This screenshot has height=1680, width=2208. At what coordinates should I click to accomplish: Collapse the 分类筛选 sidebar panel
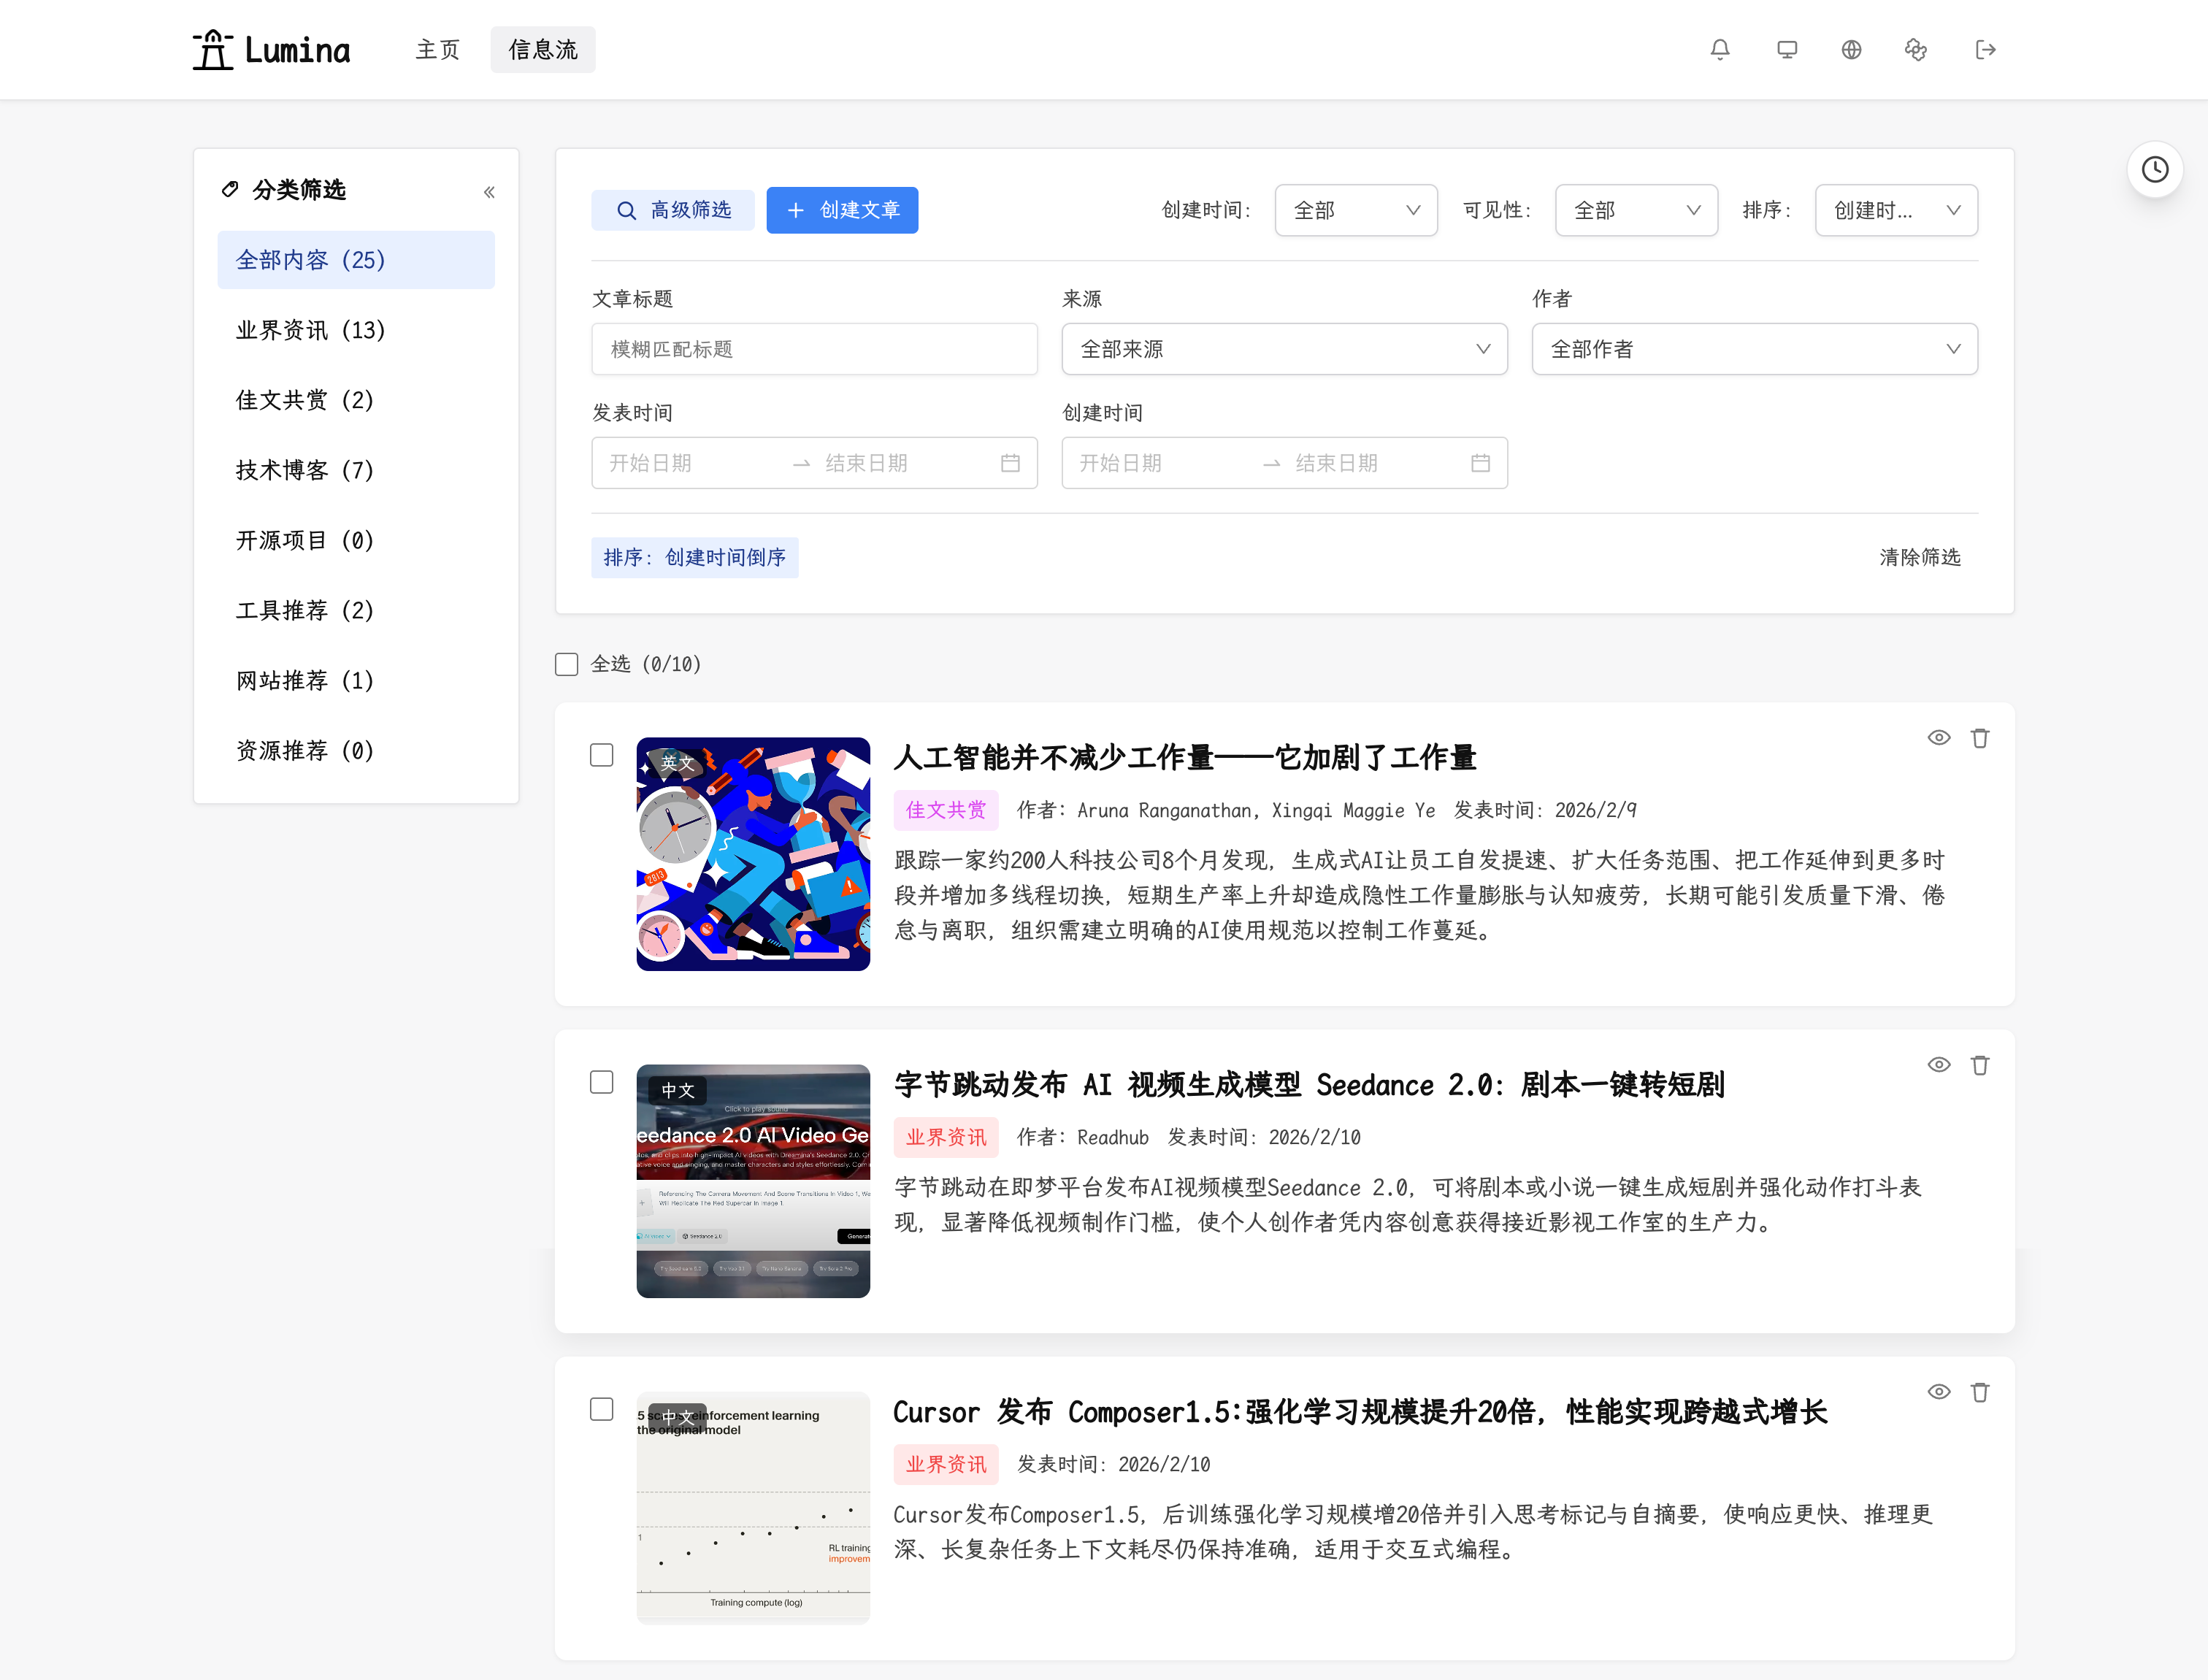(x=489, y=191)
